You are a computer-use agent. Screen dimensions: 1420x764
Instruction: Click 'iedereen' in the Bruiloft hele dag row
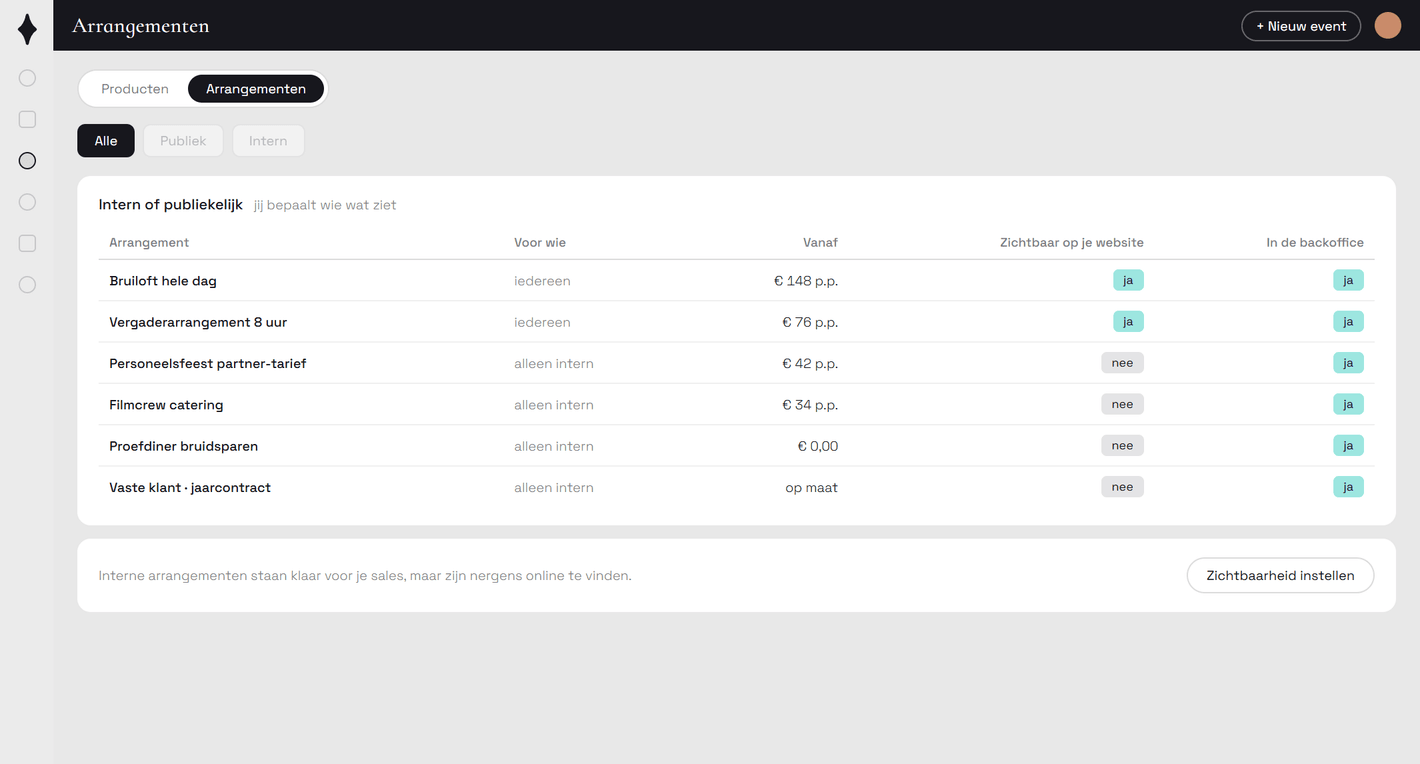[542, 281]
